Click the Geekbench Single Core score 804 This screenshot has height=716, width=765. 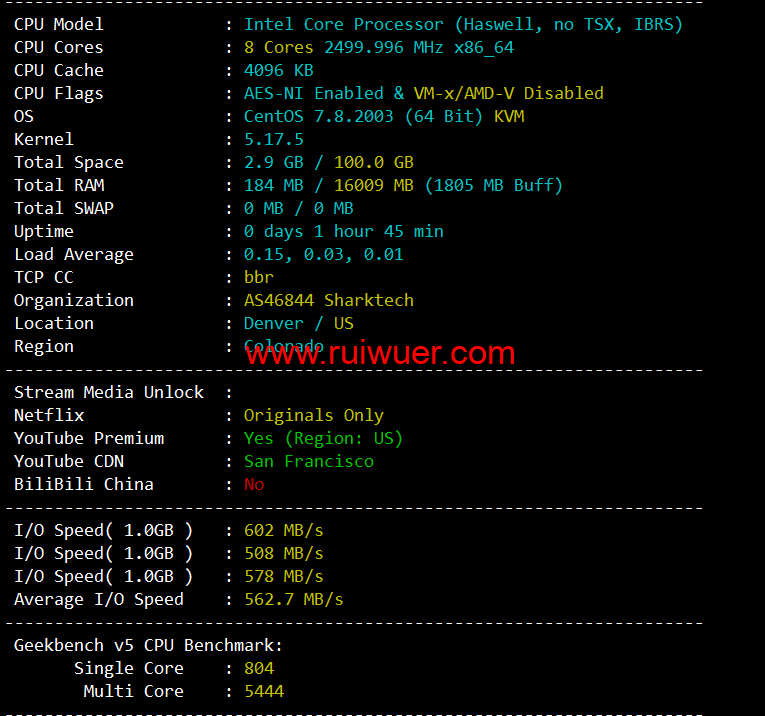259,669
